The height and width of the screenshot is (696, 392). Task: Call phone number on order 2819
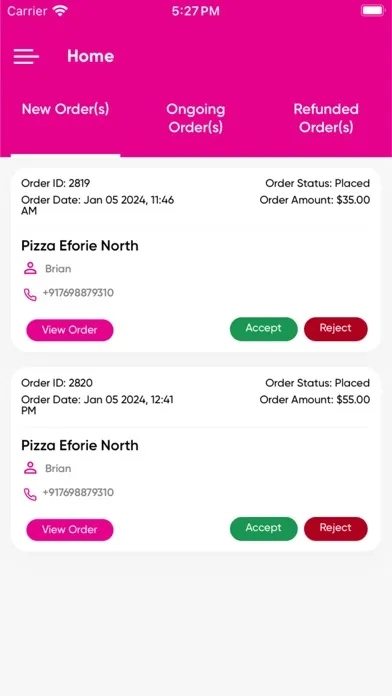tap(78, 293)
